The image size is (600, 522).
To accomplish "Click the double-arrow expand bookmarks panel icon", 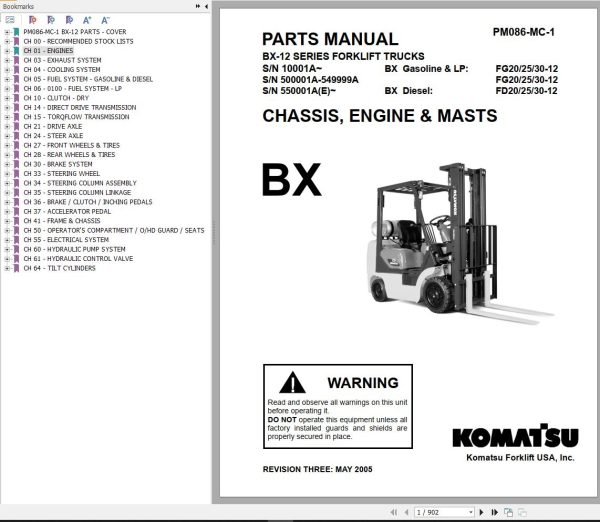I will click(x=198, y=6).
